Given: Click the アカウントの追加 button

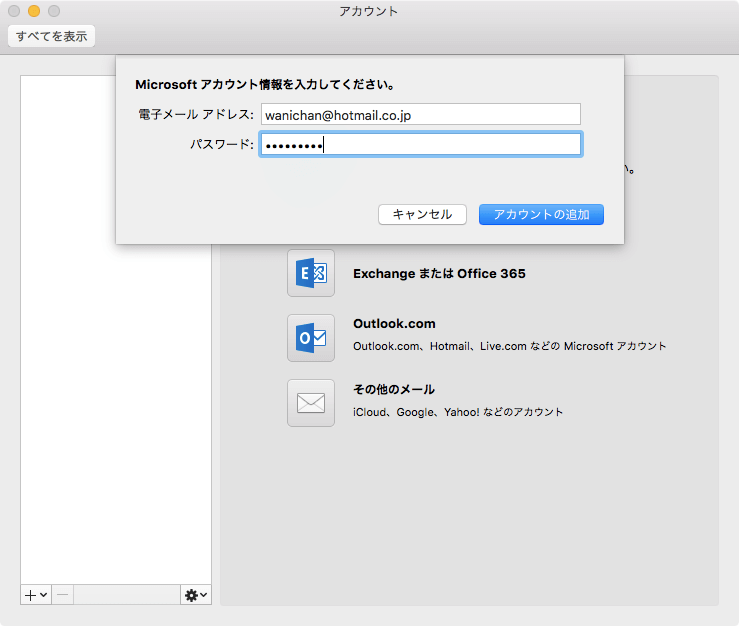Looking at the screenshot, I should [x=541, y=214].
